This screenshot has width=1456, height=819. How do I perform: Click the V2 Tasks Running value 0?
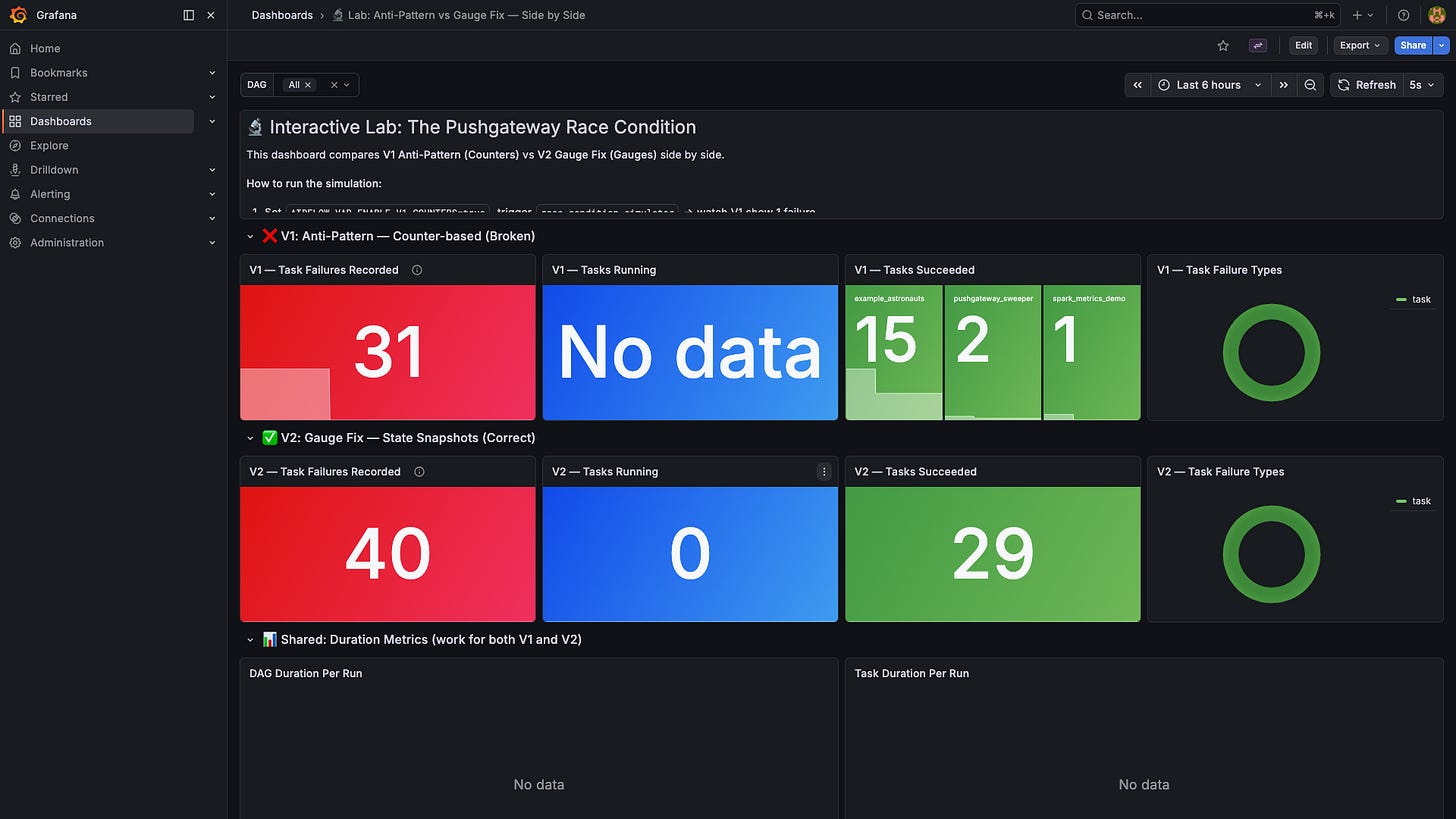point(690,554)
